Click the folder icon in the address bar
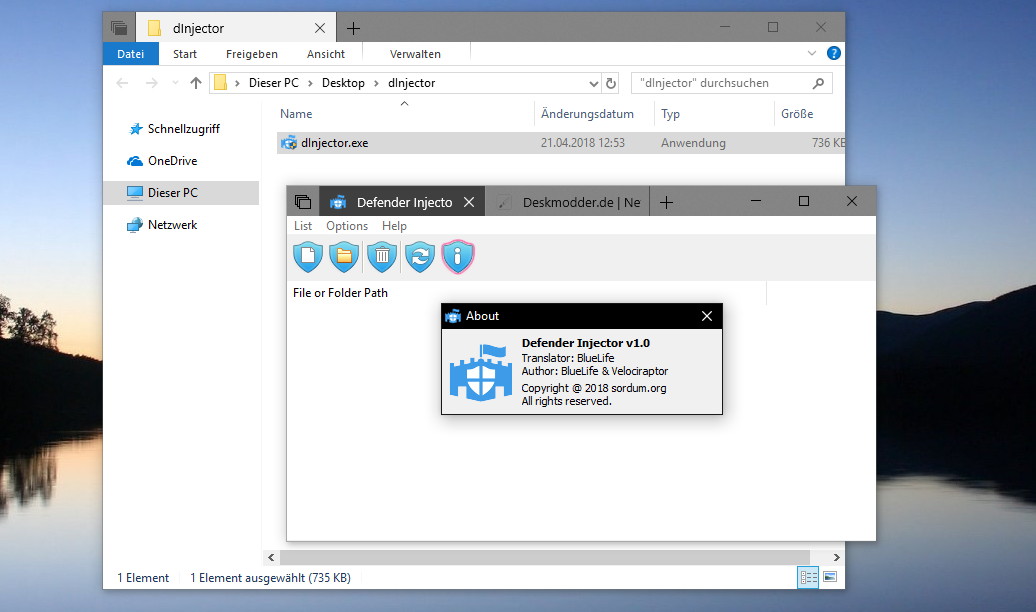This screenshot has height=612, width=1036. point(221,83)
